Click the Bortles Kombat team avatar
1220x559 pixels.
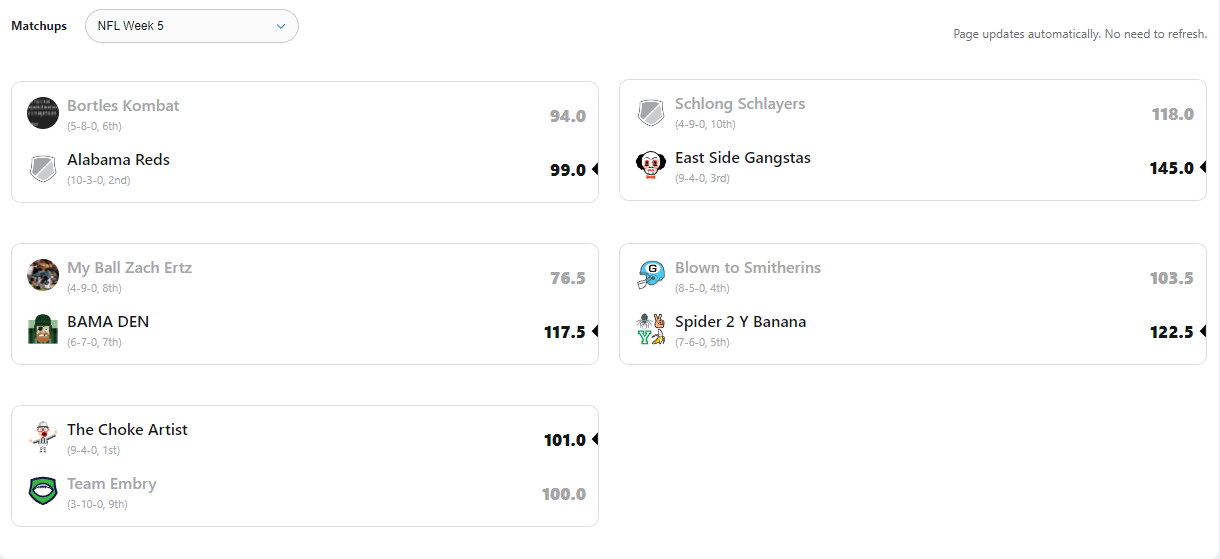coord(43,113)
